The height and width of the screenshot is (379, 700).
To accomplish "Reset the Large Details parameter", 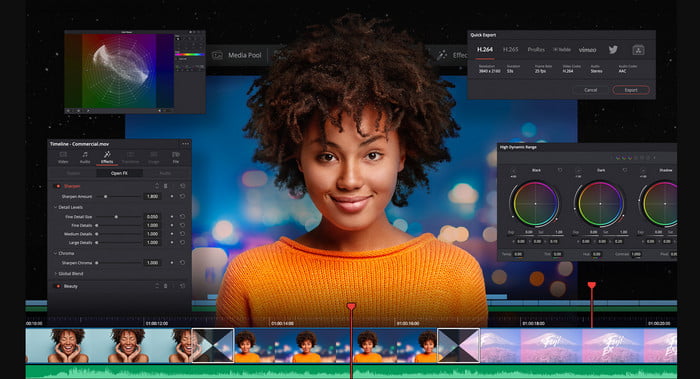I will pos(182,242).
